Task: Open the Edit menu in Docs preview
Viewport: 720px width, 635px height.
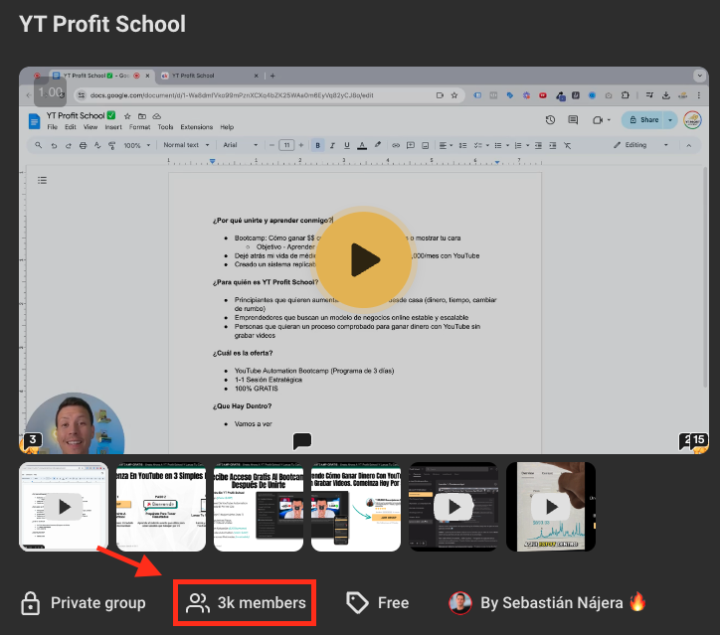Action: pyautogui.click(x=70, y=127)
